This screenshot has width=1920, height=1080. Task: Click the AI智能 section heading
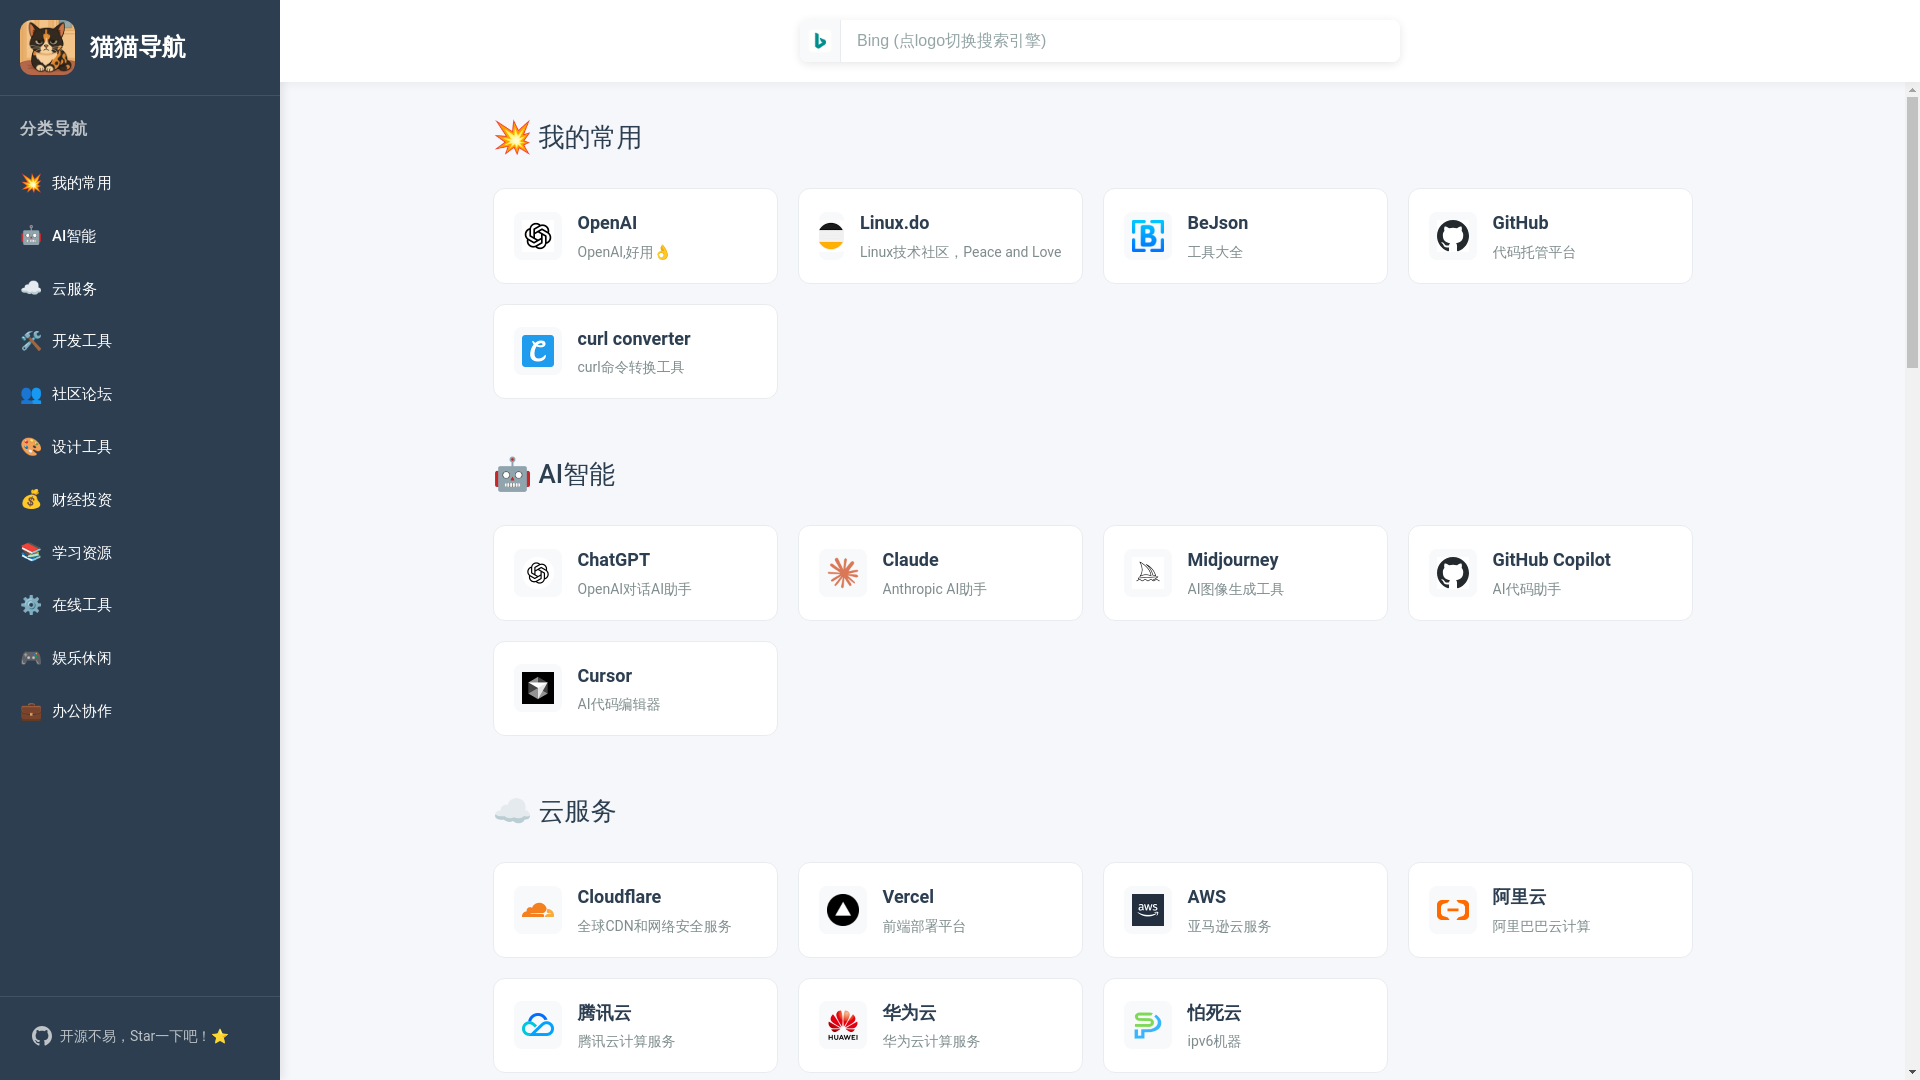pos(554,474)
